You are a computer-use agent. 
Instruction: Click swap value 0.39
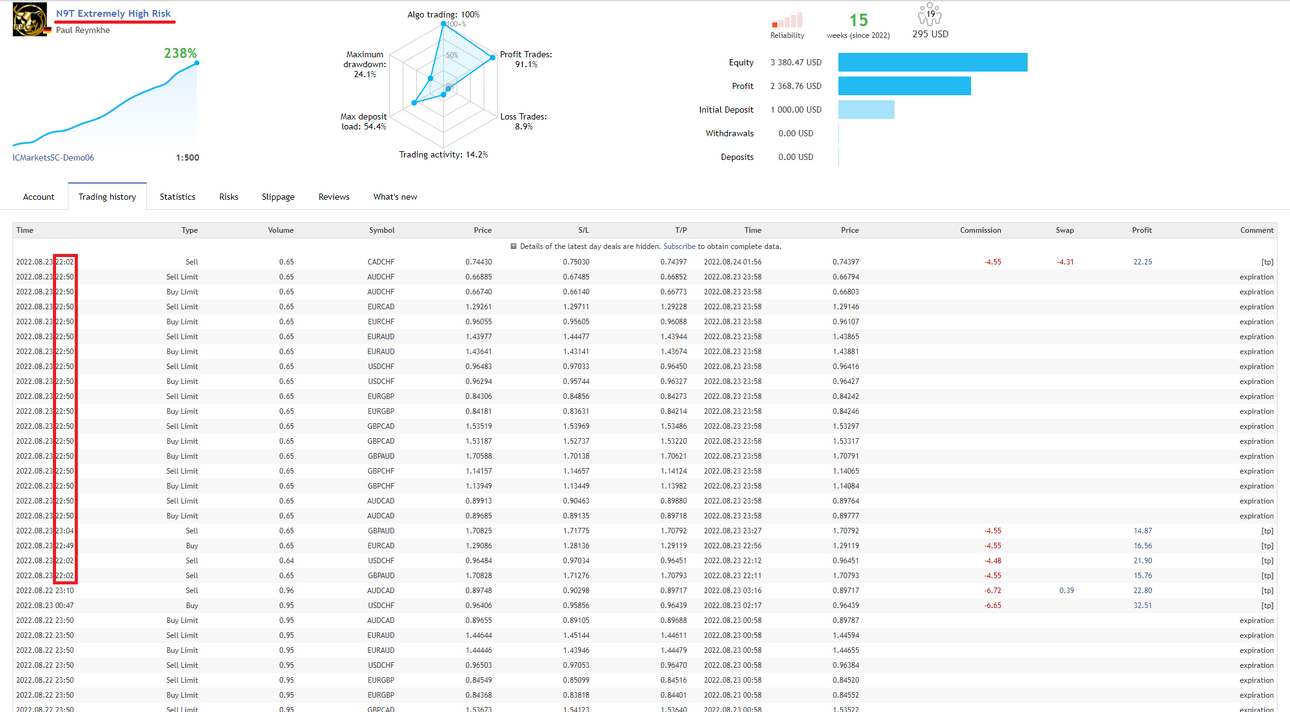pyautogui.click(x=1066, y=591)
